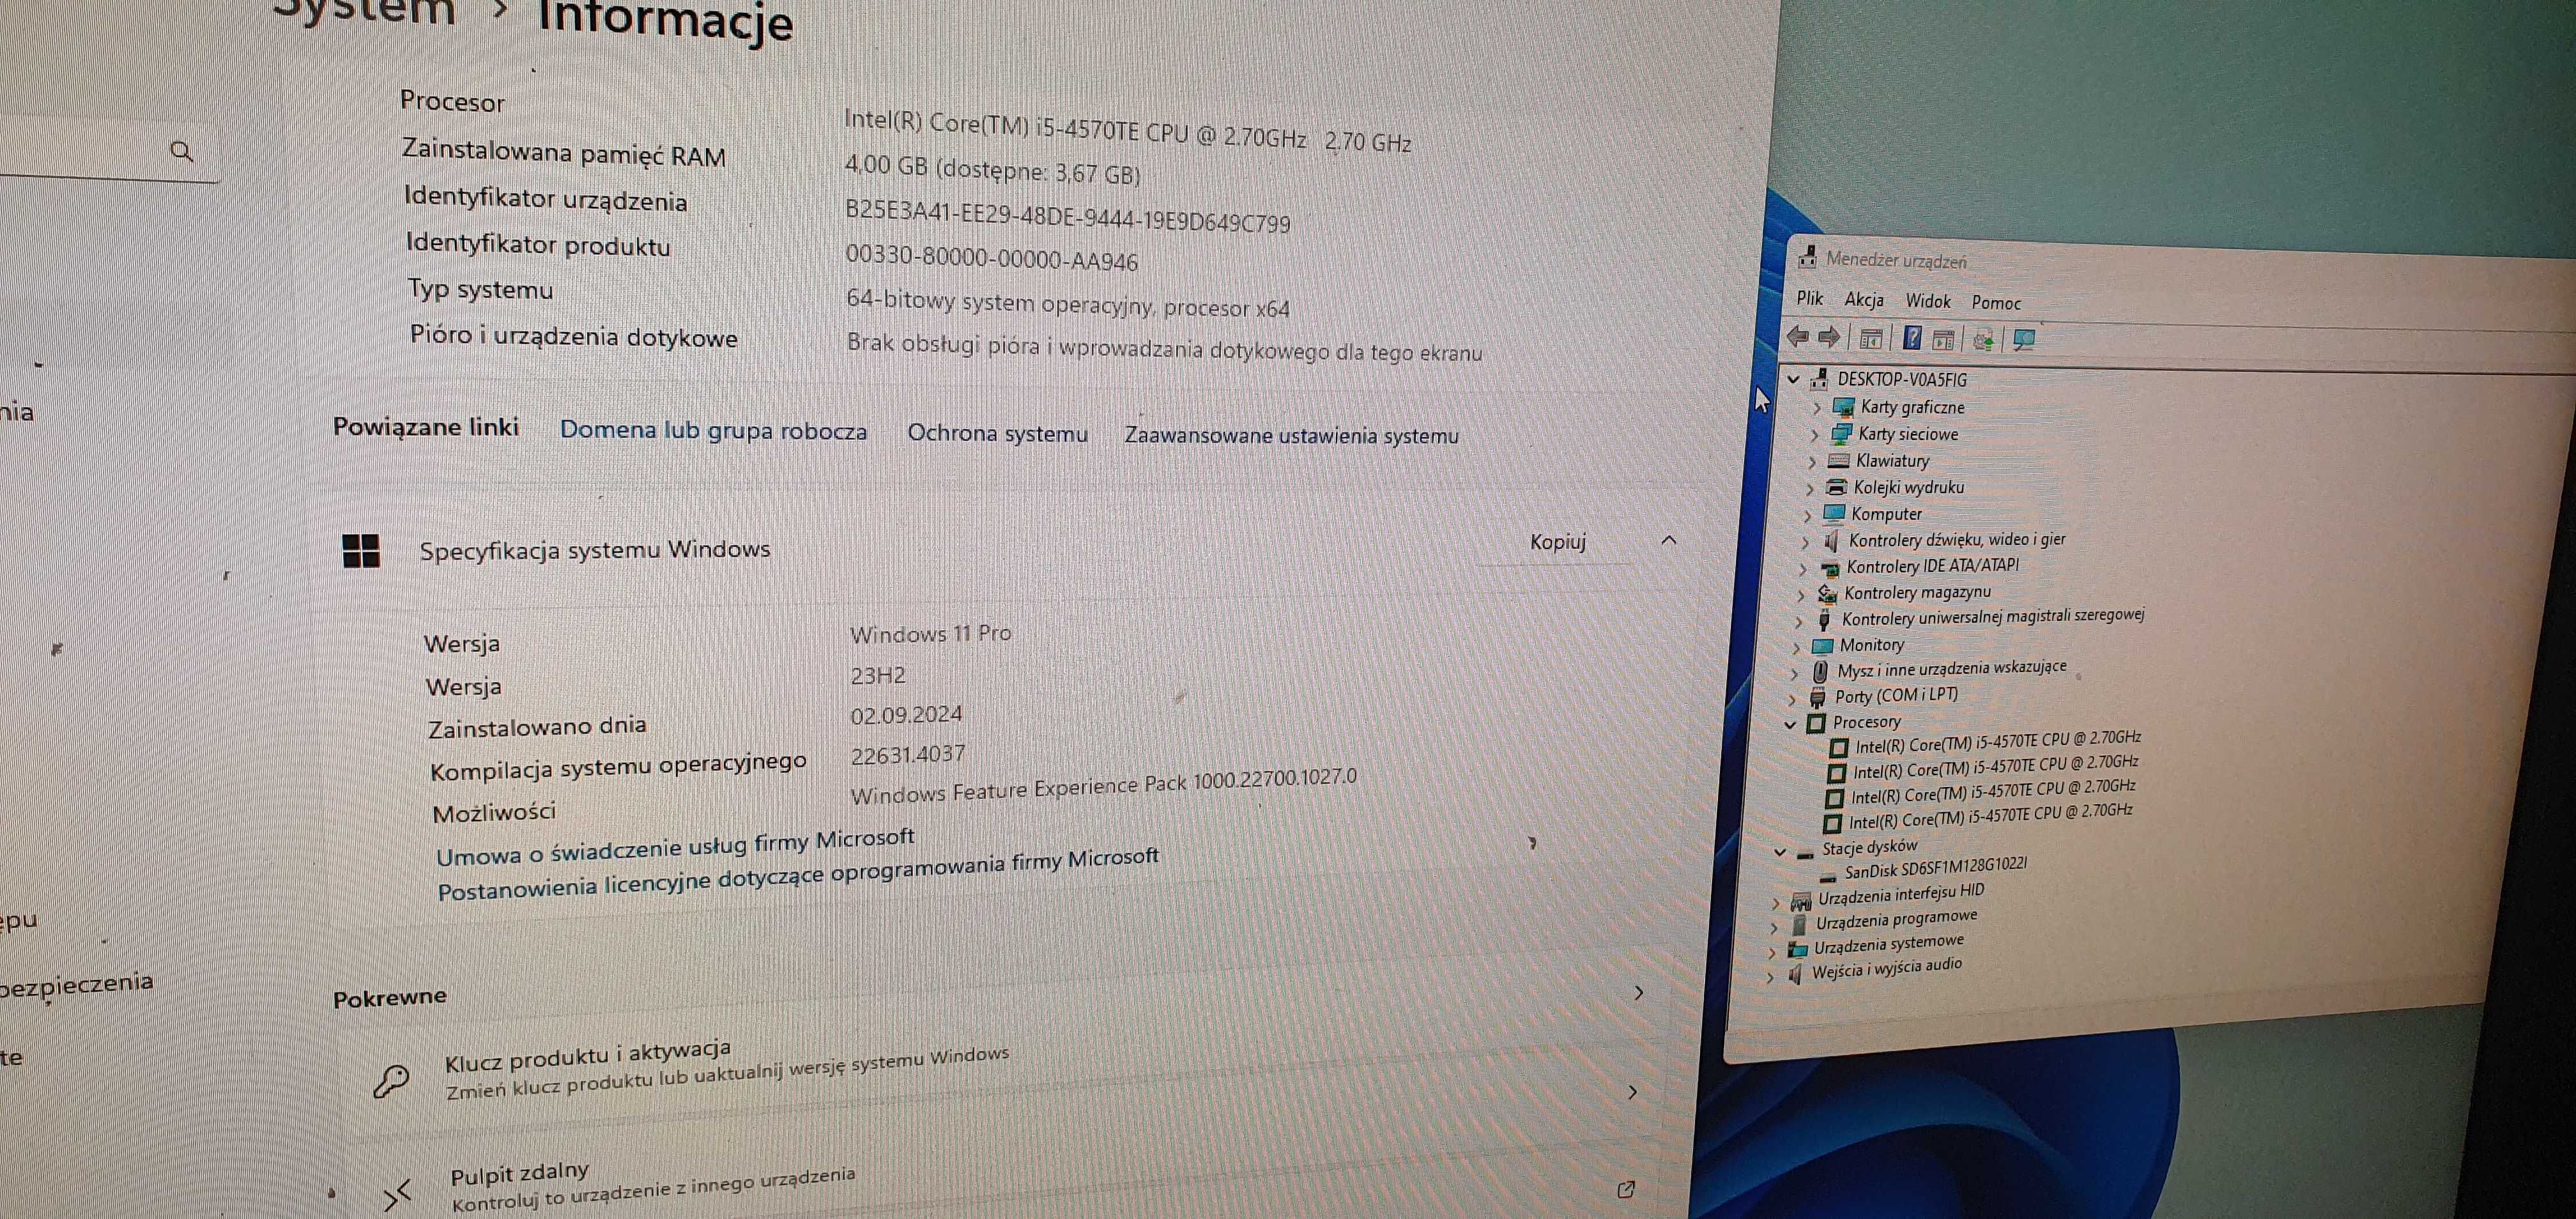
Task: Expand the Karty graficzne node
Action: coord(1817,408)
